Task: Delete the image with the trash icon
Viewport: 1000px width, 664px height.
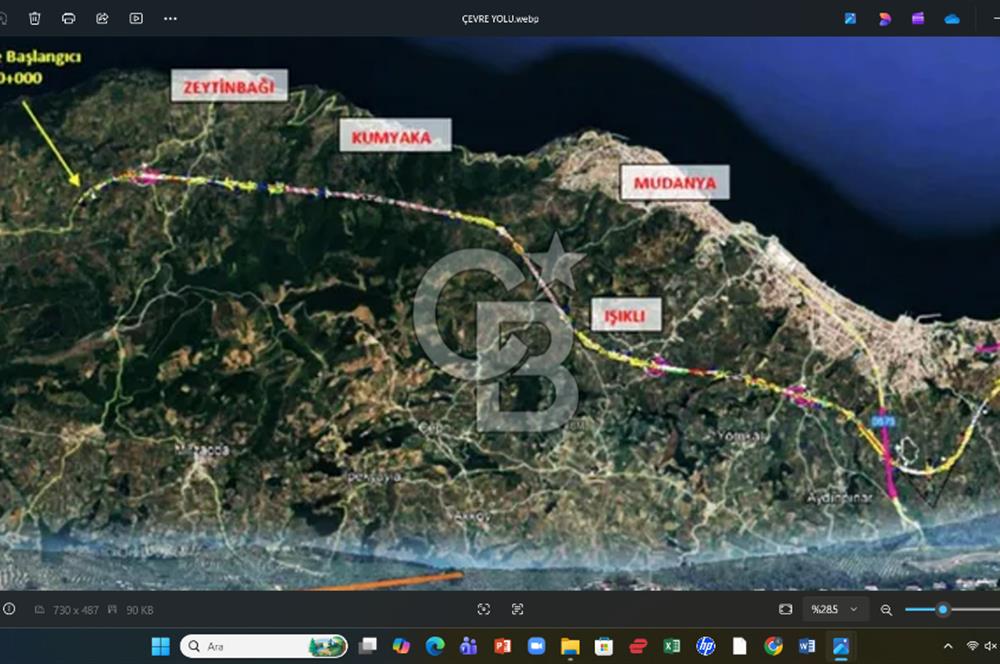Action: tap(34, 18)
